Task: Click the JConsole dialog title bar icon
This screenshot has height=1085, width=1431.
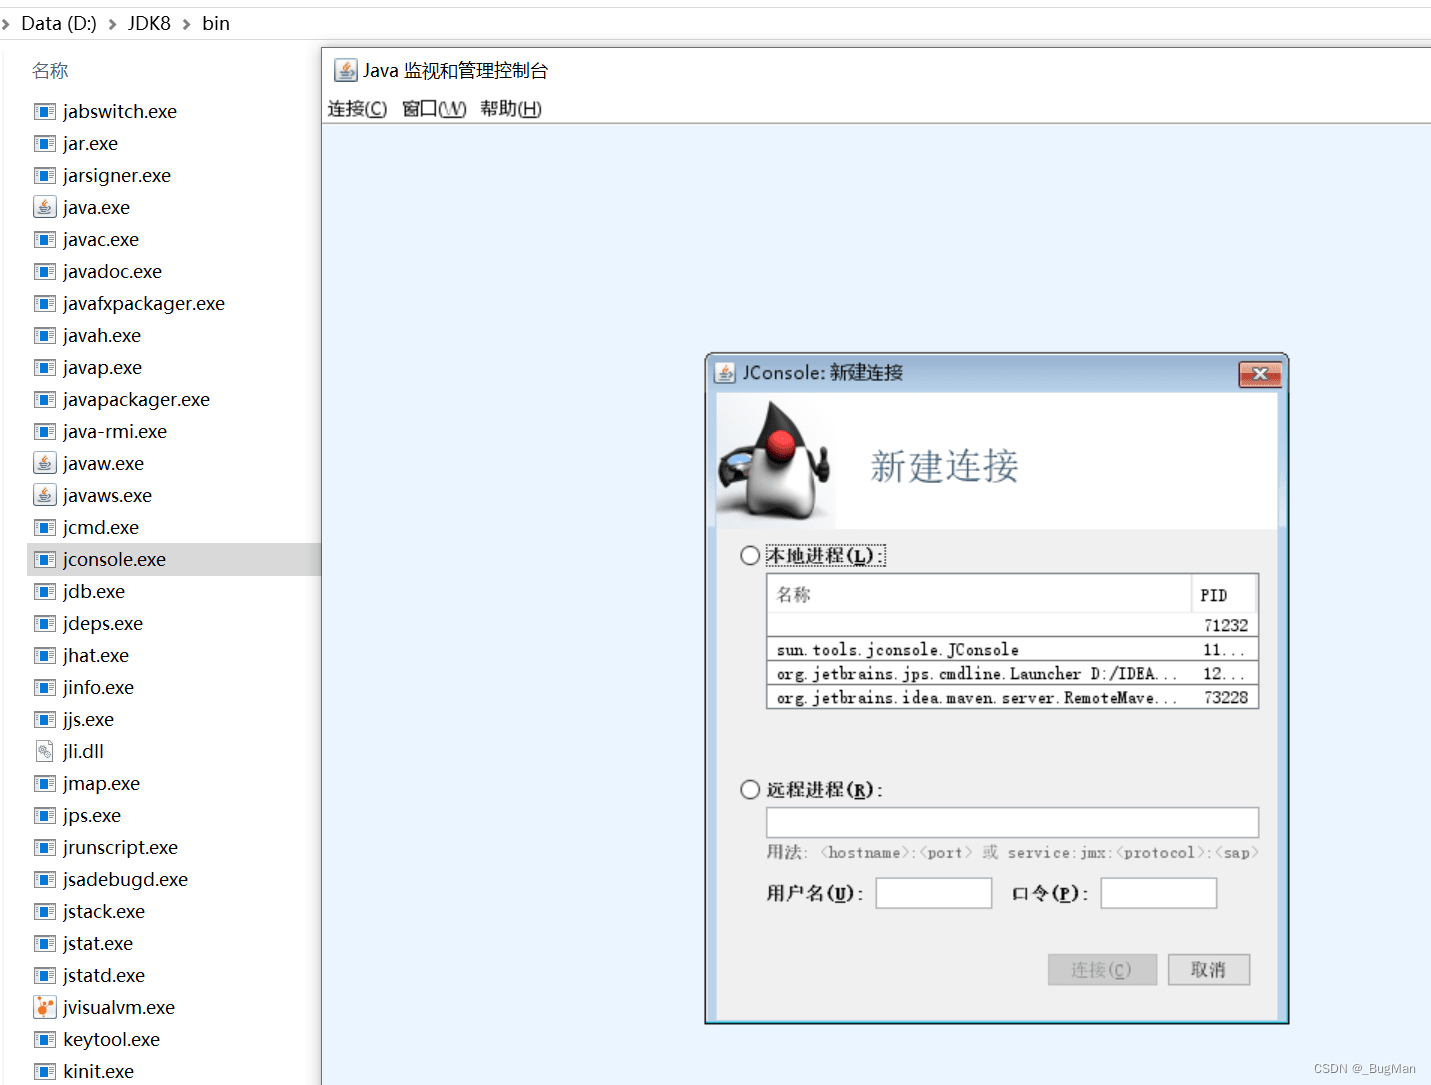Action: pyautogui.click(x=725, y=373)
